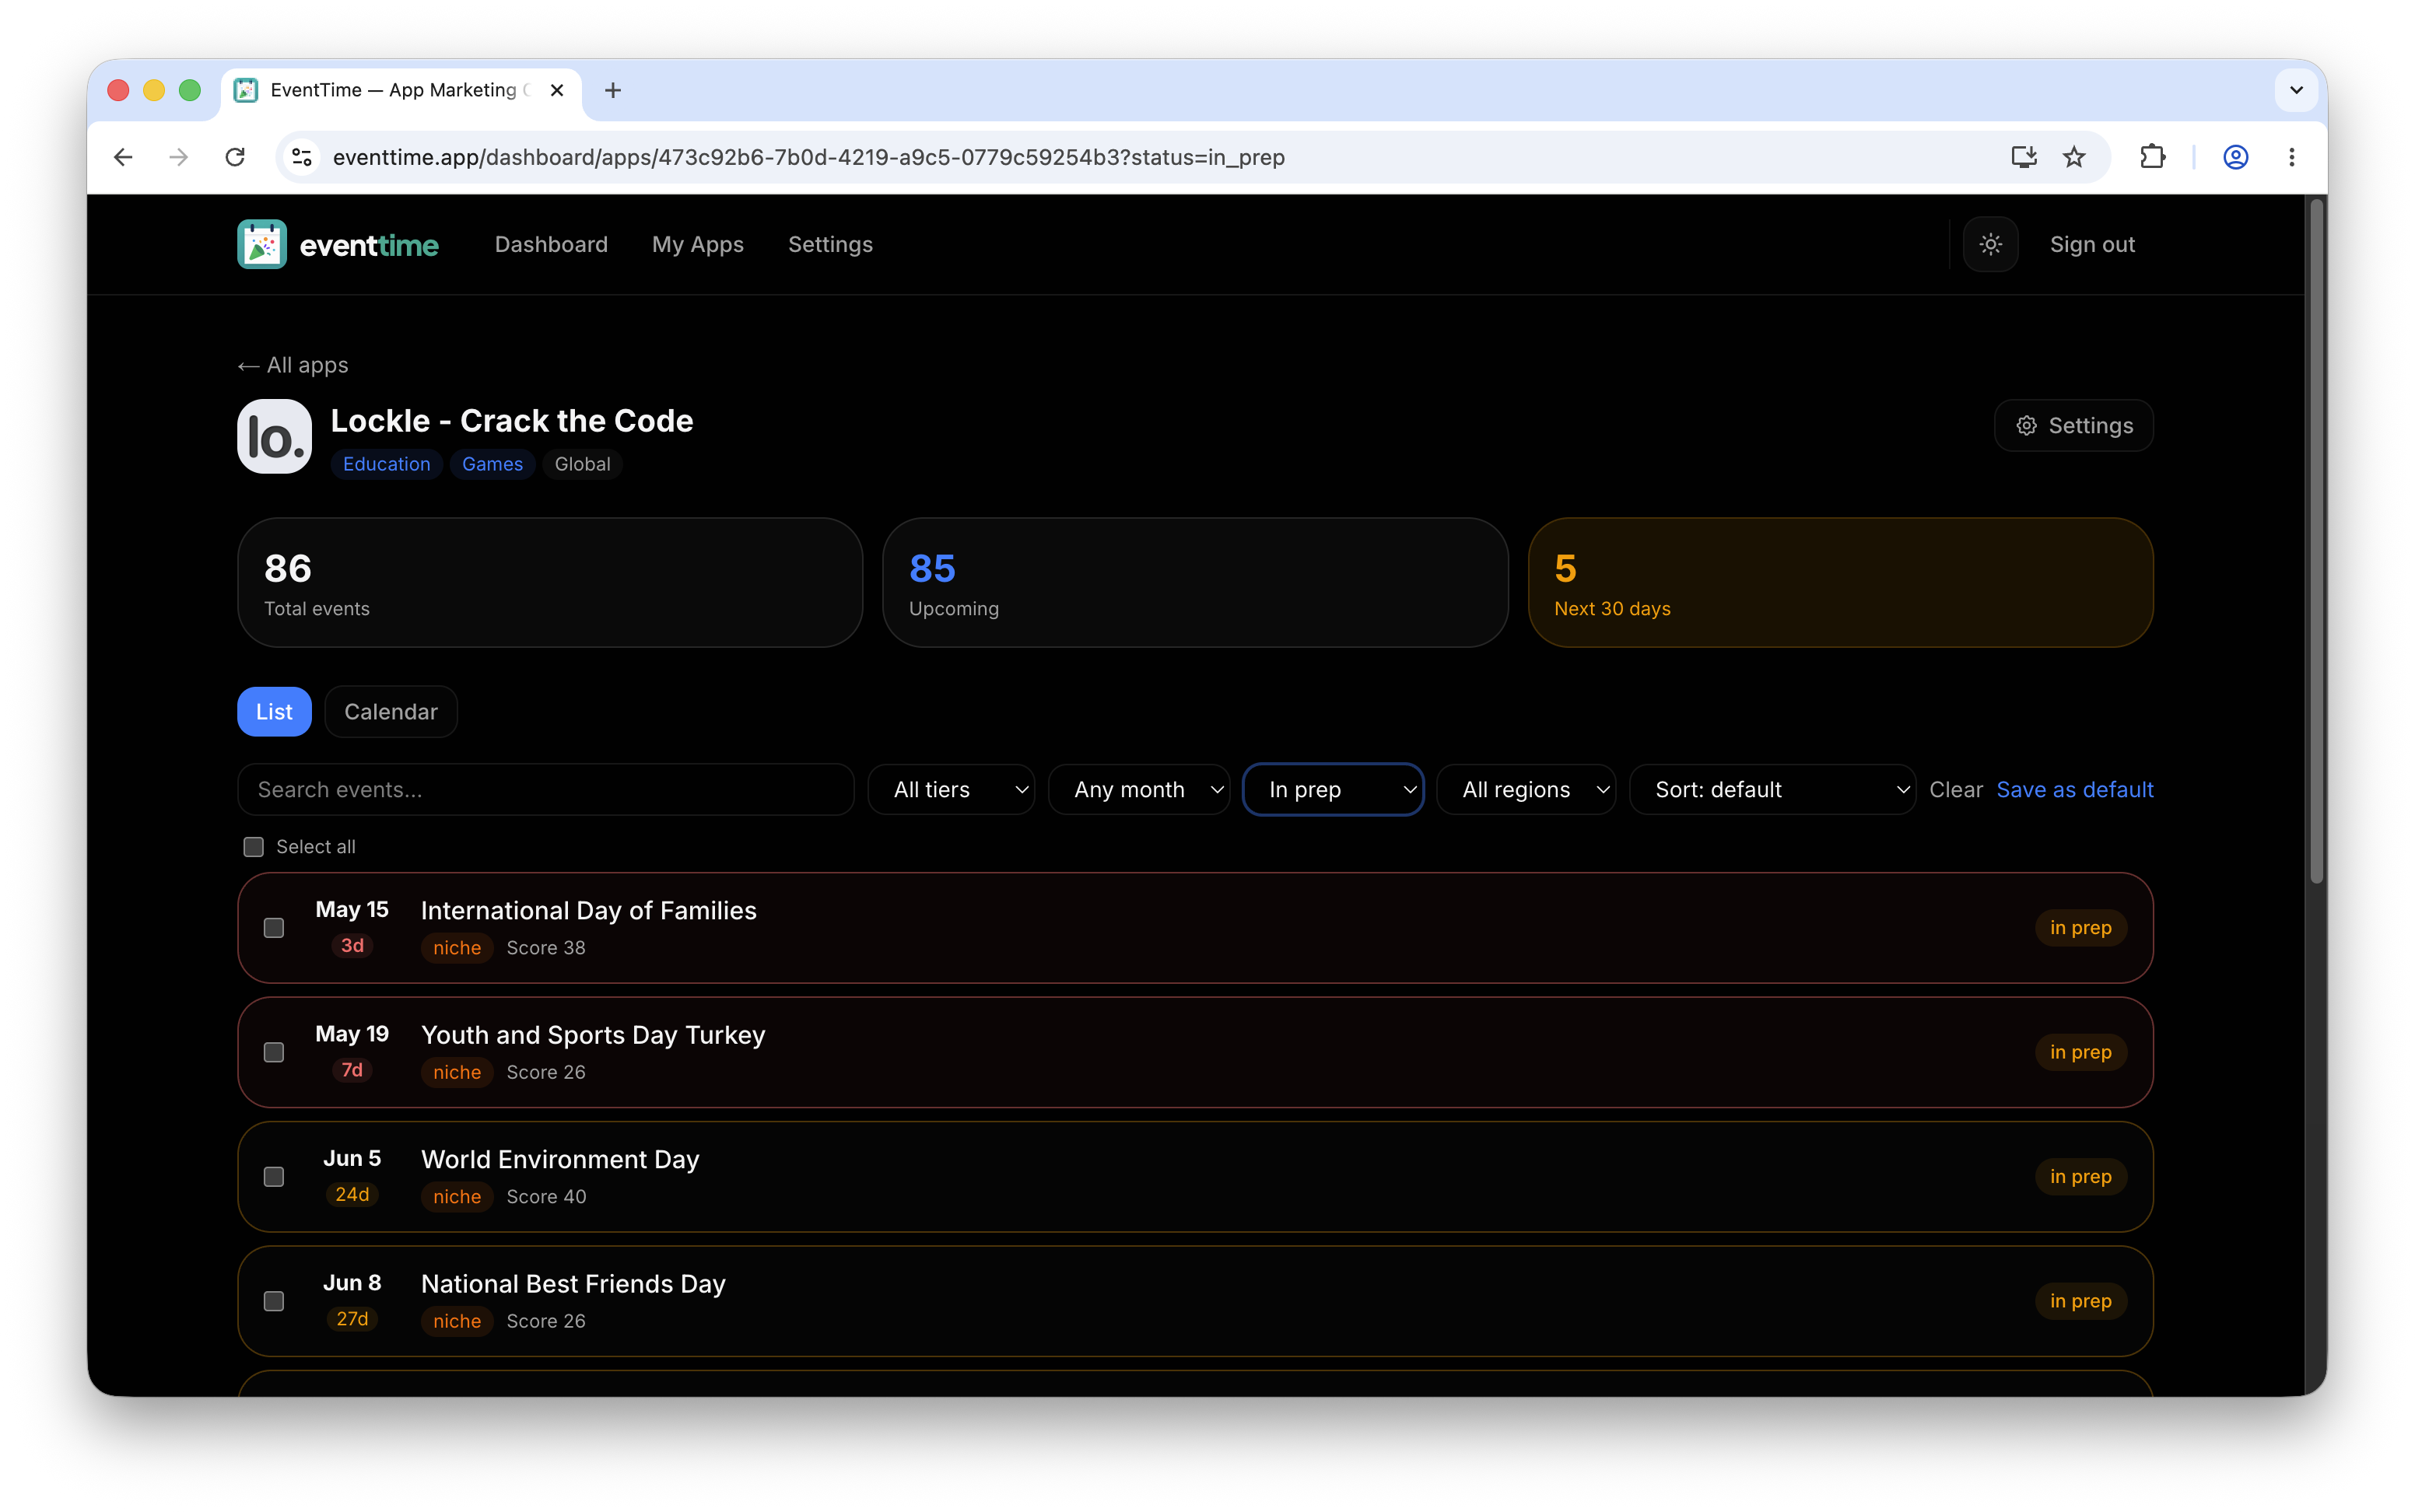Click the Lockle - Crack the Code title
2415x1512 pixels.
[512, 421]
